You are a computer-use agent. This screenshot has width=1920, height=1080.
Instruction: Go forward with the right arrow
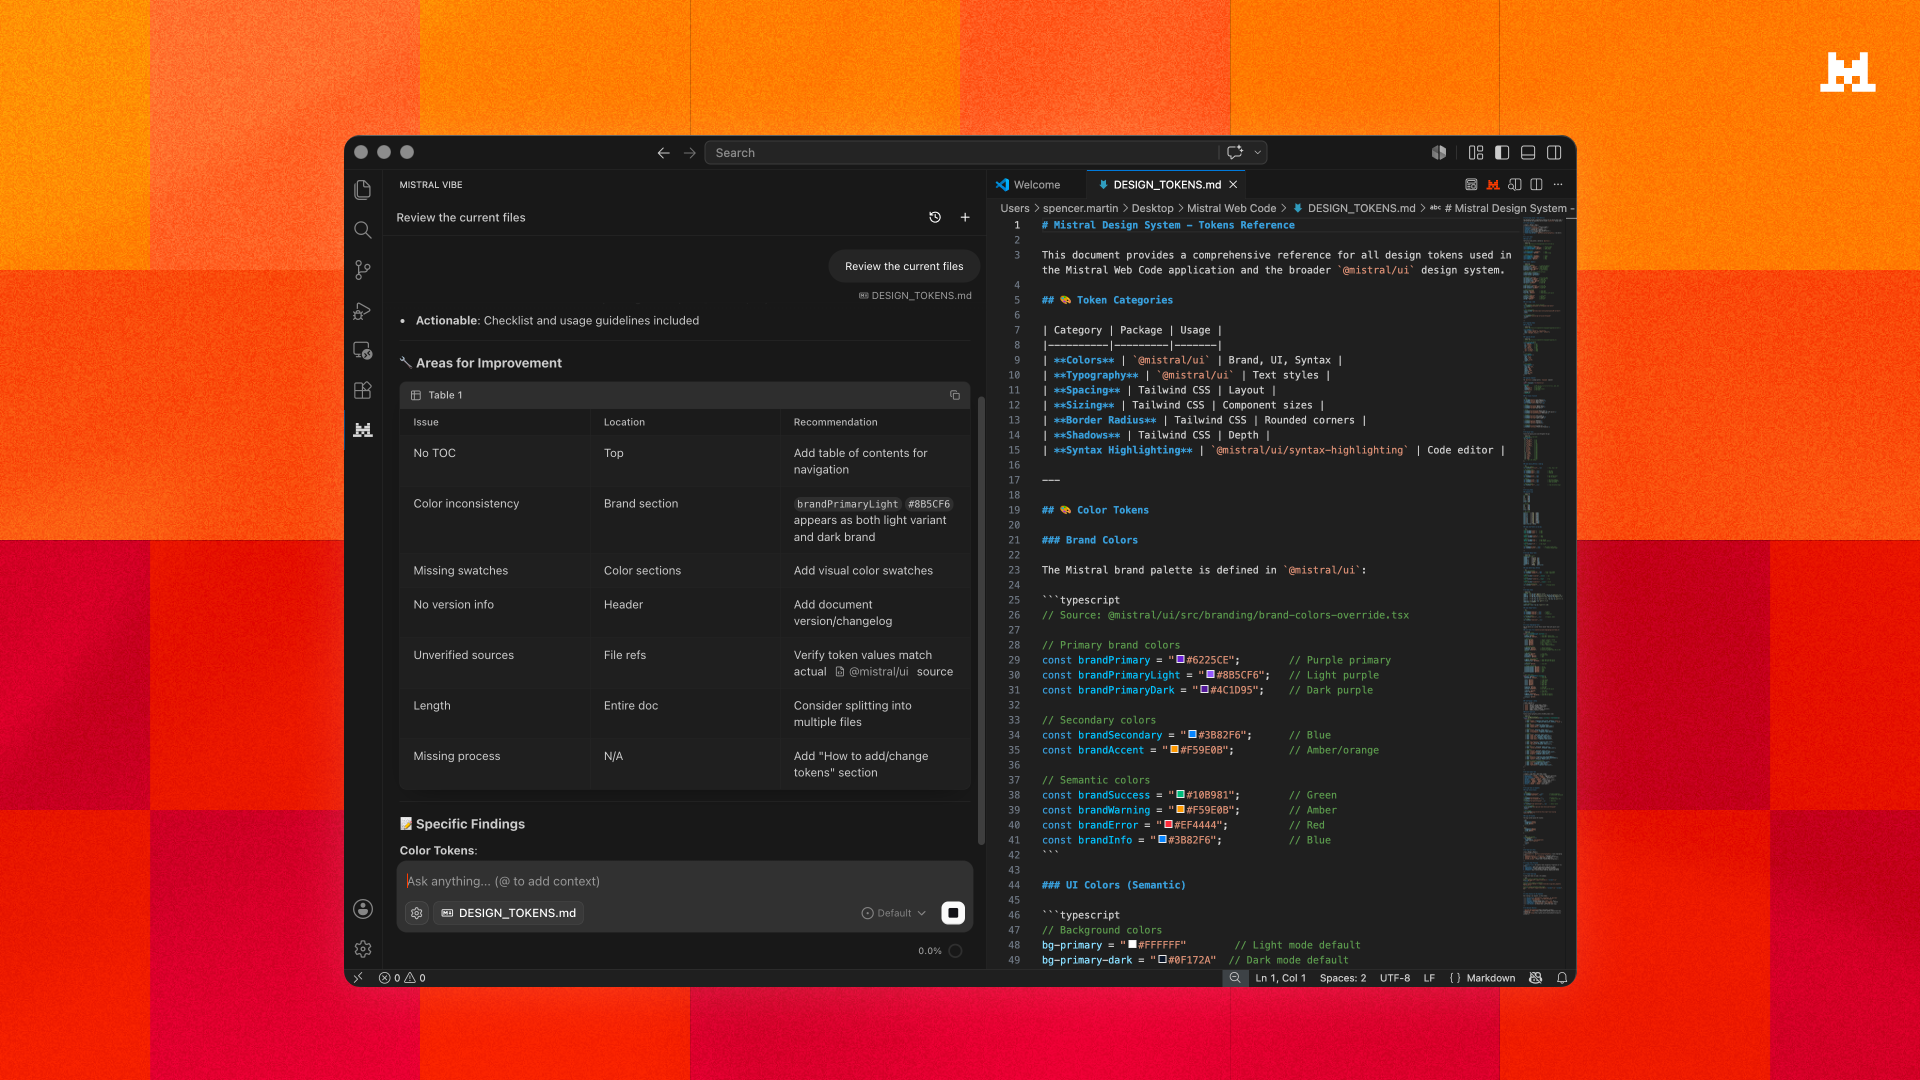[690, 153]
